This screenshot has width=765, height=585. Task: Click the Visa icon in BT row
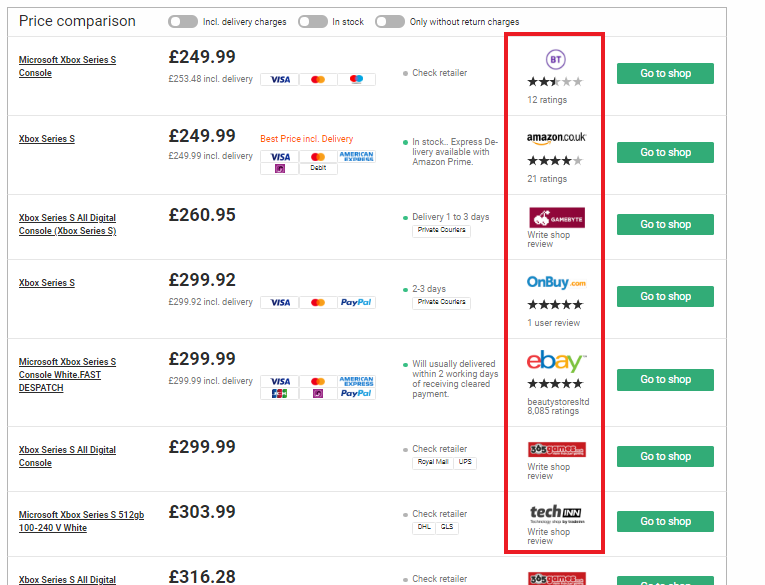pos(280,79)
